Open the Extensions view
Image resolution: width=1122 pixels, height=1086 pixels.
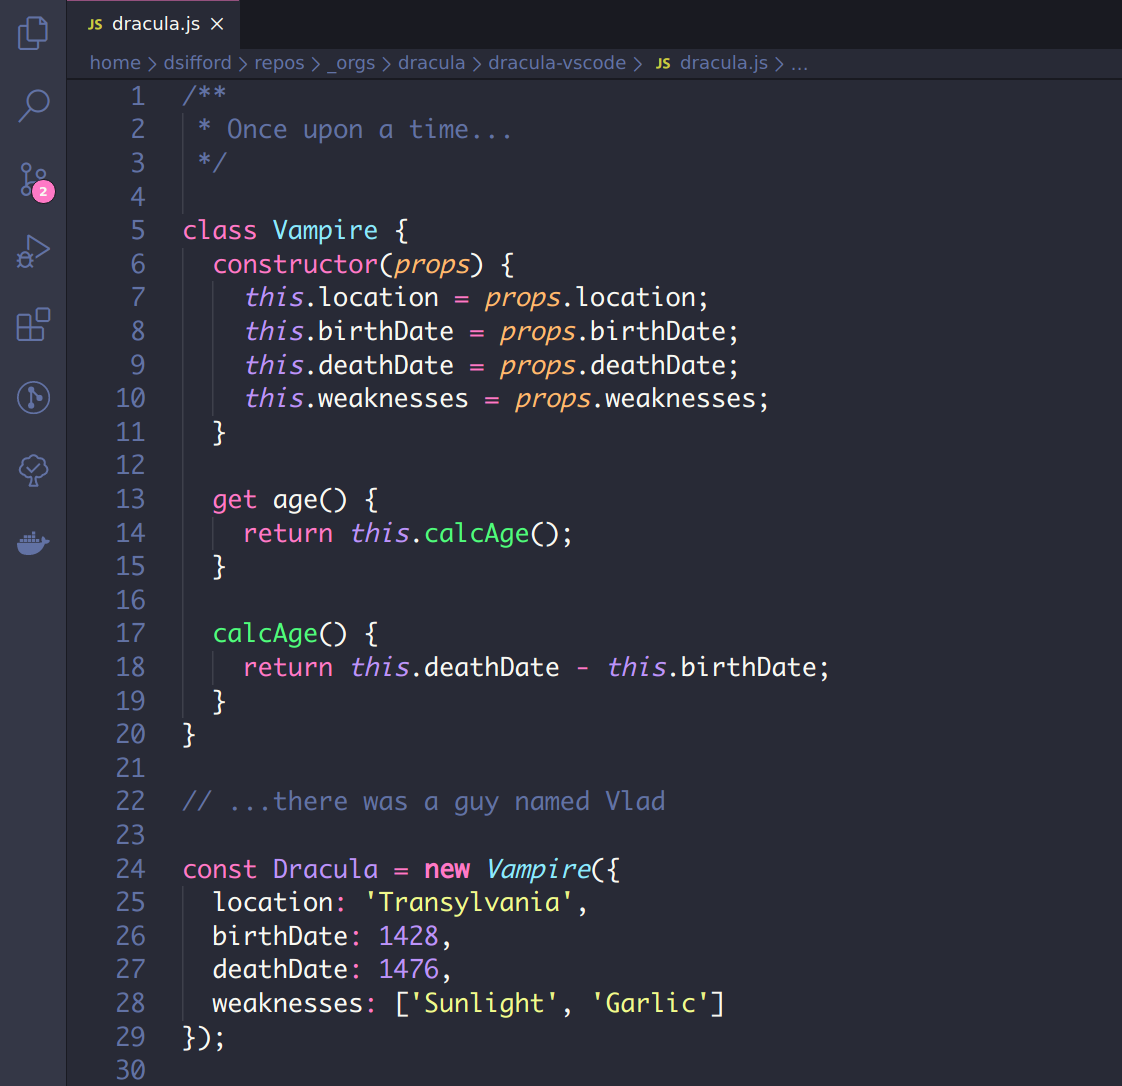[x=33, y=325]
